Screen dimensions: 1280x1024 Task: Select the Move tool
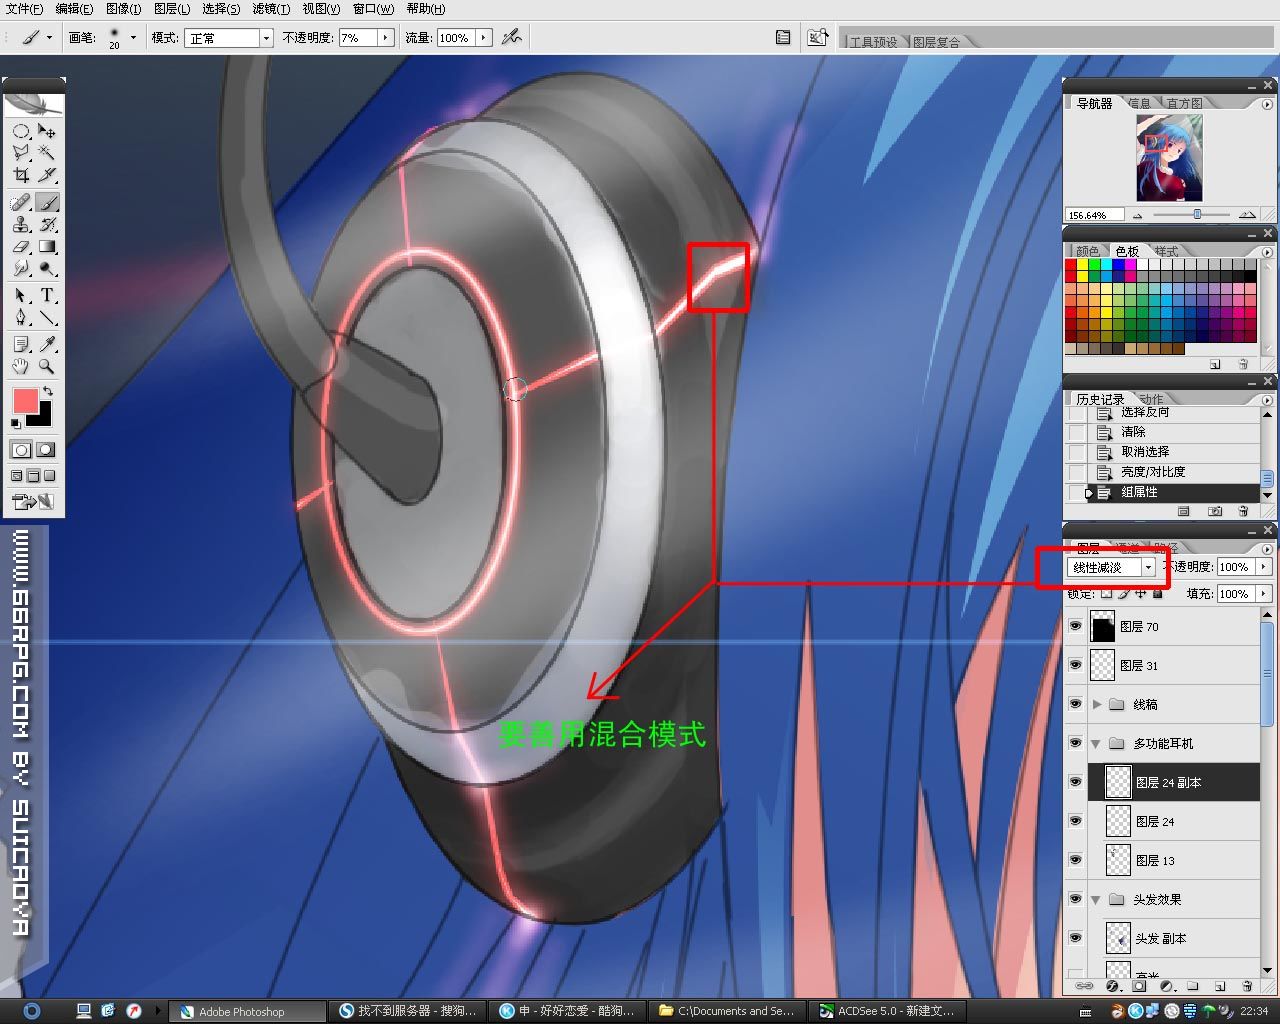coord(47,131)
